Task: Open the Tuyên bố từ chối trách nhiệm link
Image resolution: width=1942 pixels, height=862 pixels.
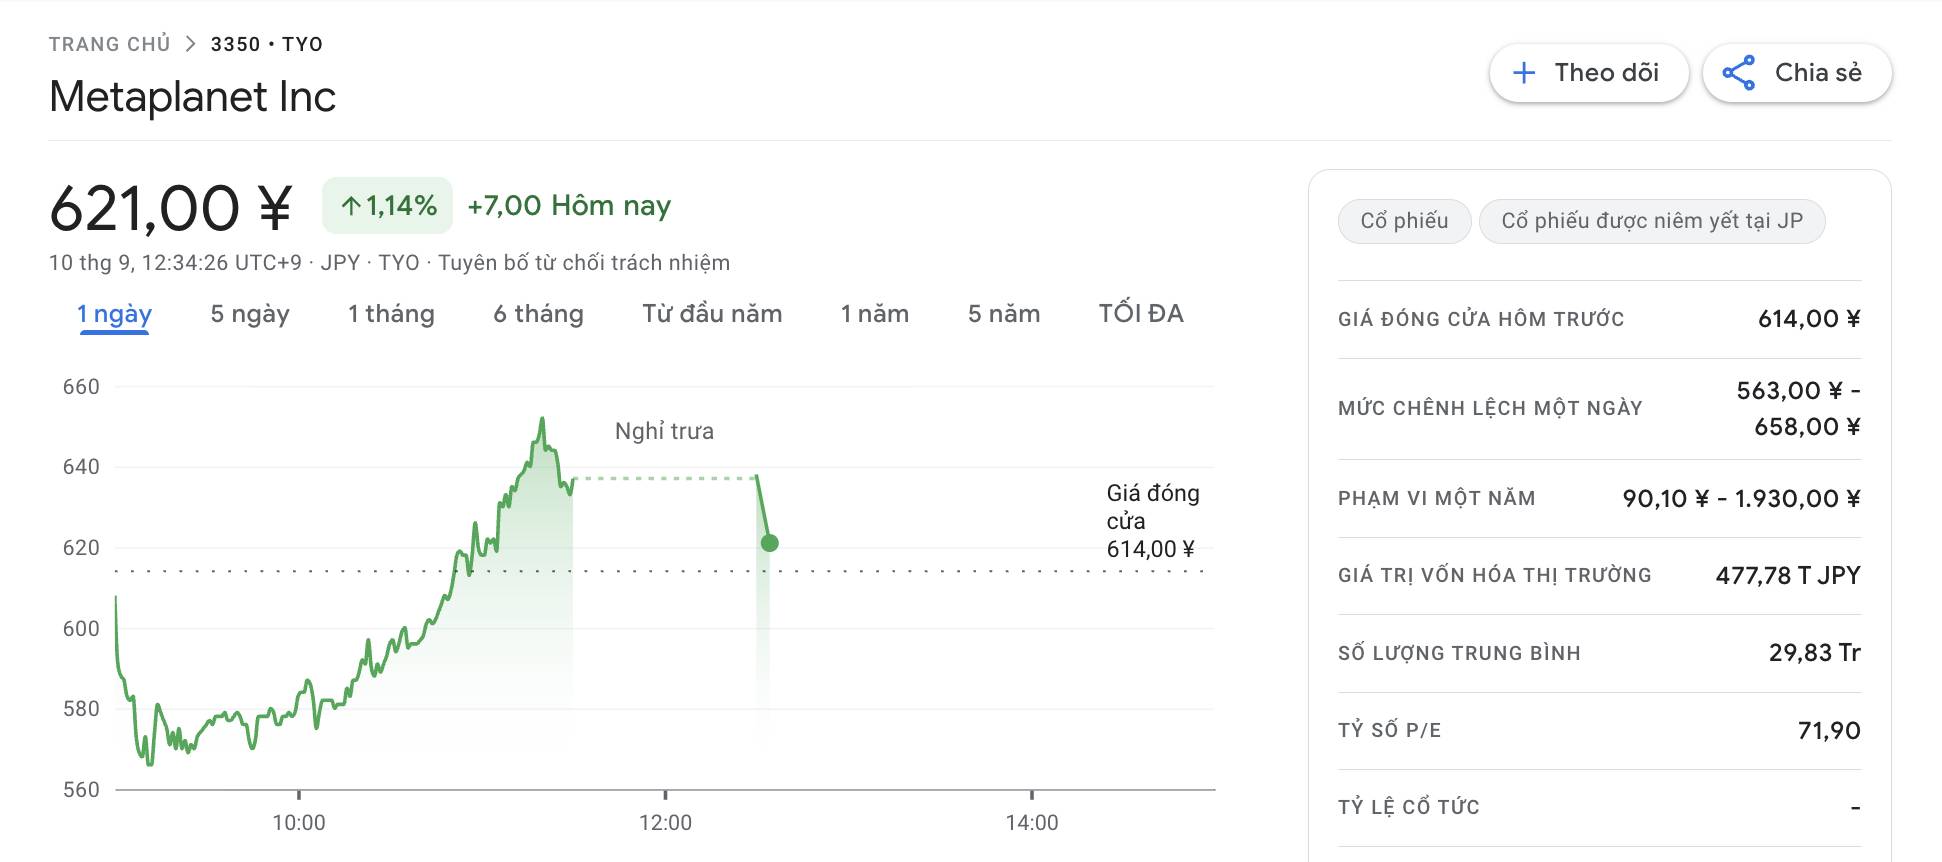Action: click(x=584, y=263)
